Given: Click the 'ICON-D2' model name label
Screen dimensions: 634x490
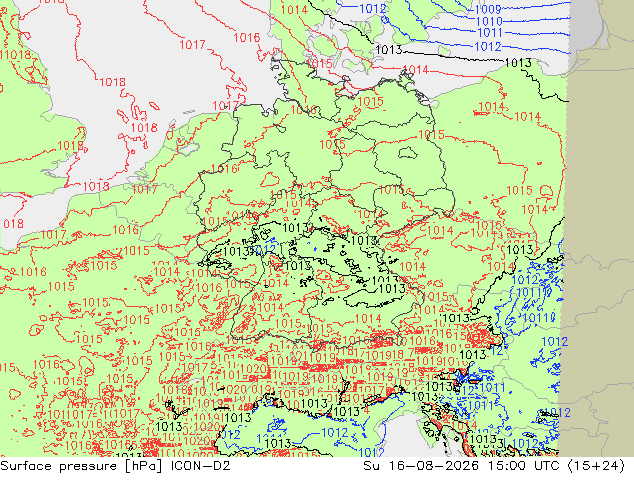Looking at the screenshot, I should point(201,466).
